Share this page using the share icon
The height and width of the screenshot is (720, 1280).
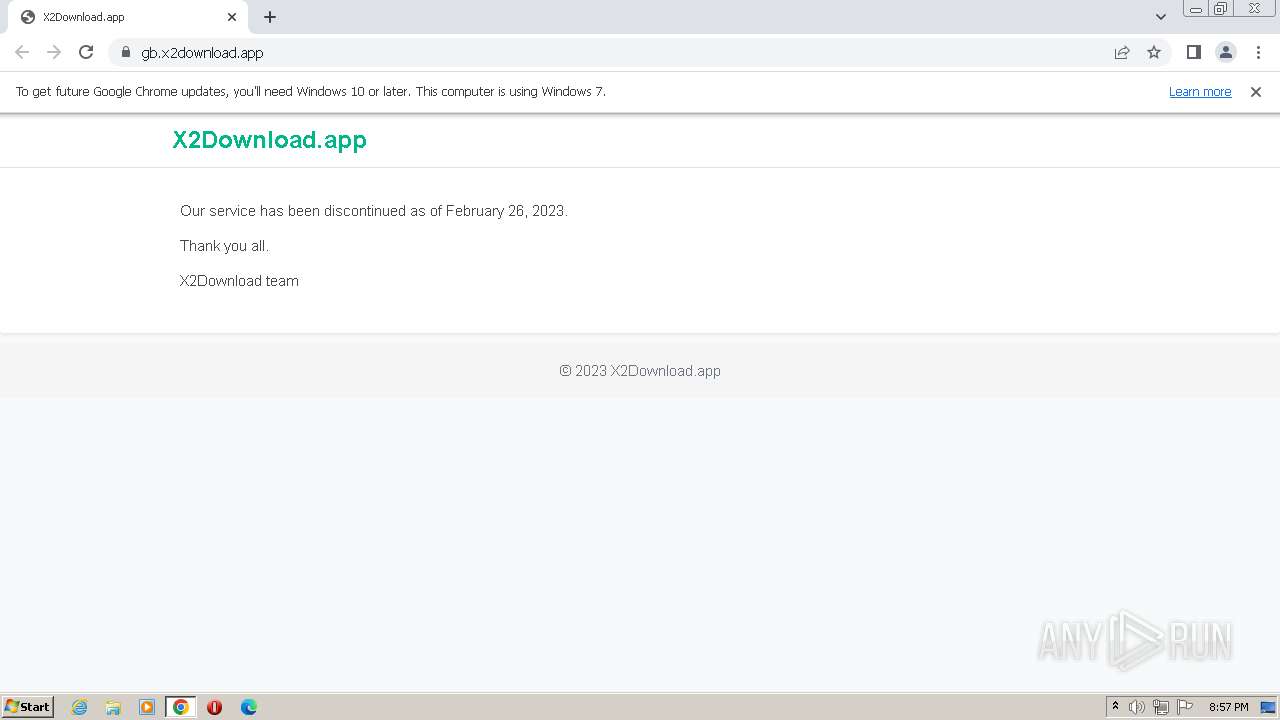(x=1122, y=52)
